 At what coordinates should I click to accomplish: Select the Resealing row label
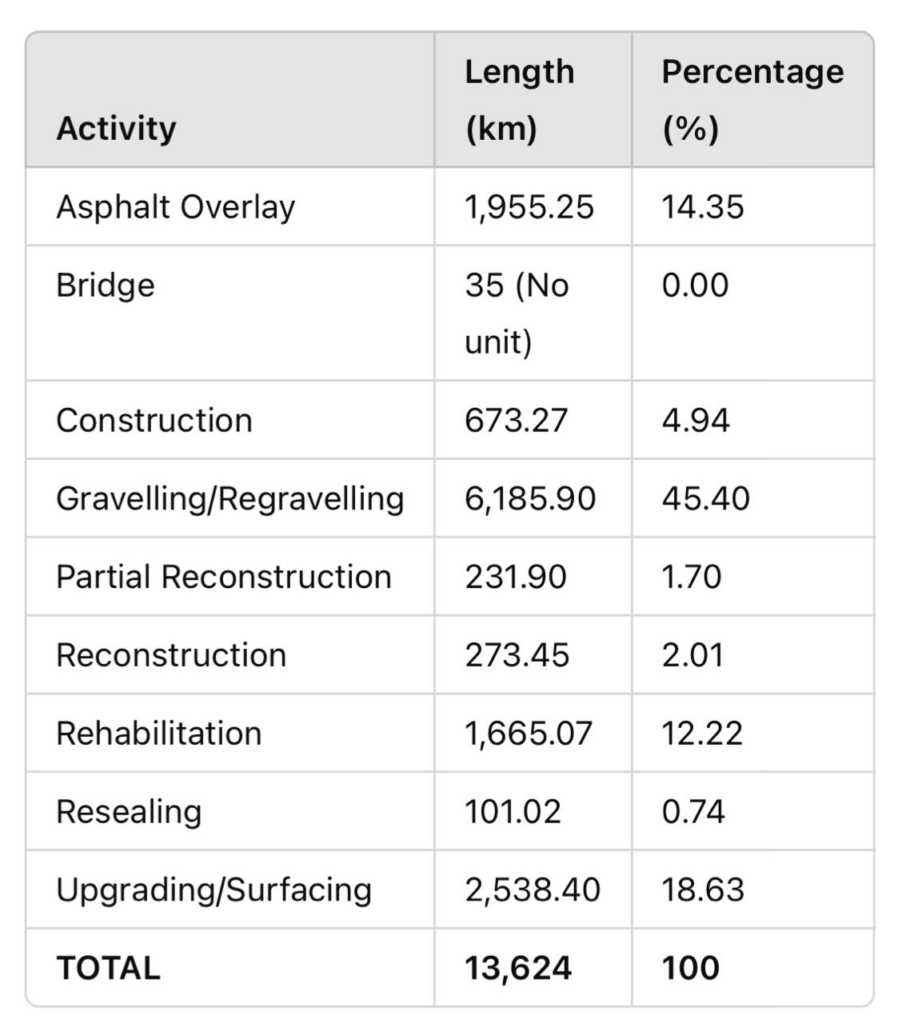(x=129, y=811)
